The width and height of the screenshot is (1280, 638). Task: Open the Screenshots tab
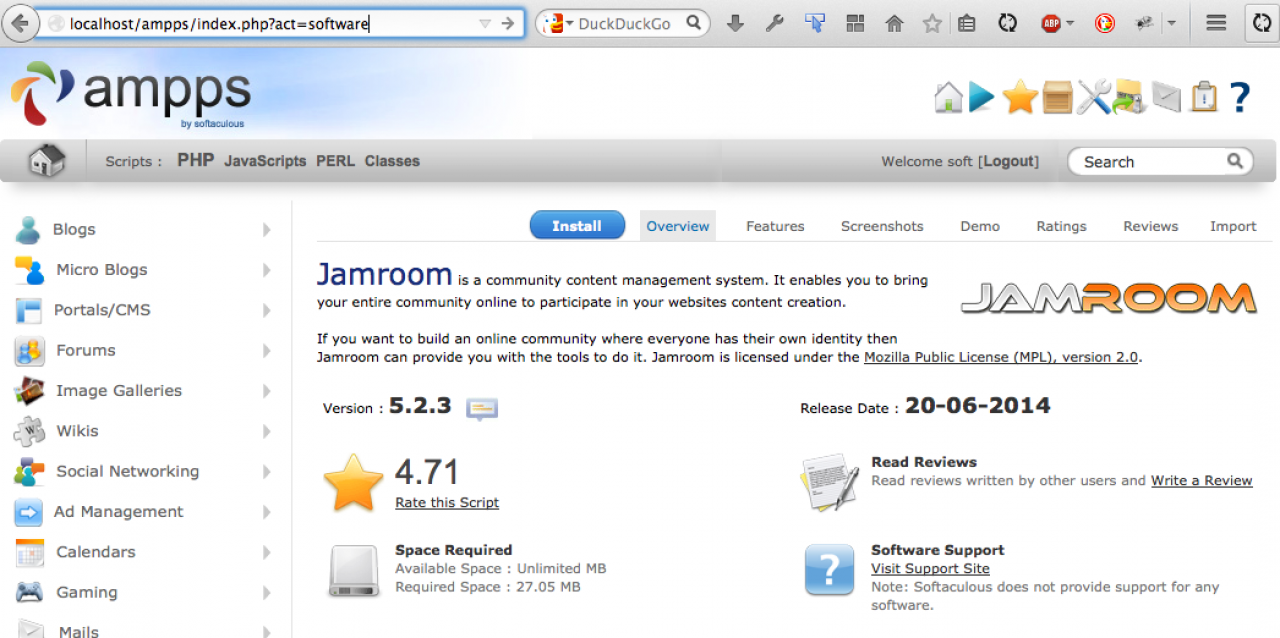[882, 226]
